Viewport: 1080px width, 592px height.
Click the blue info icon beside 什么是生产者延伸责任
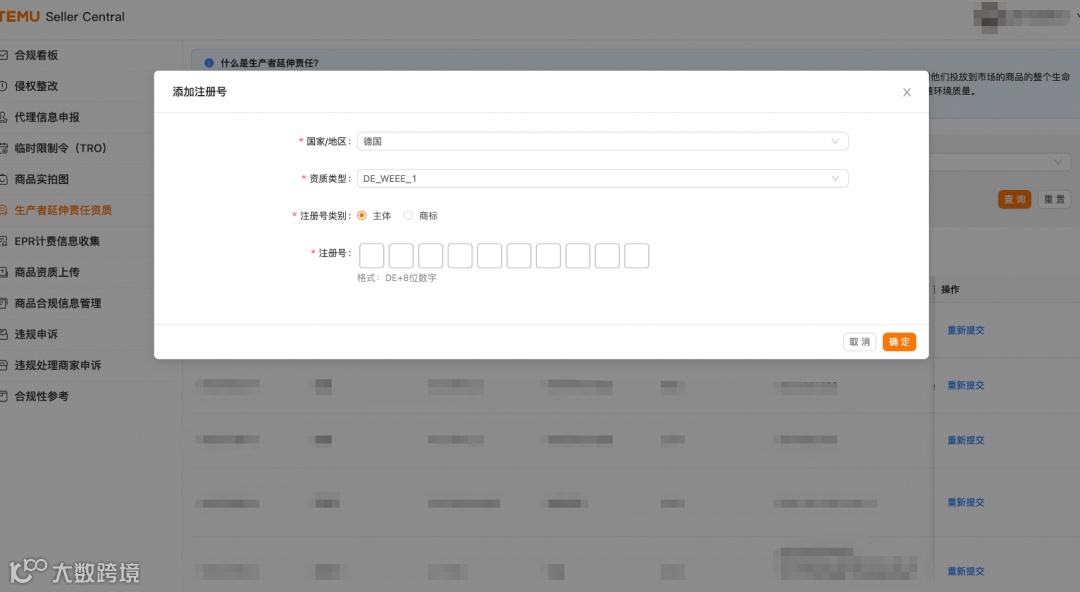pos(209,63)
